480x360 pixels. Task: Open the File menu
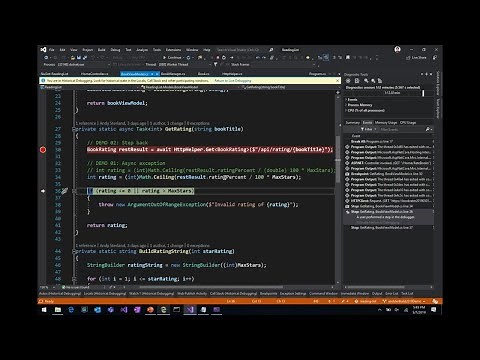[x=52, y=50]
